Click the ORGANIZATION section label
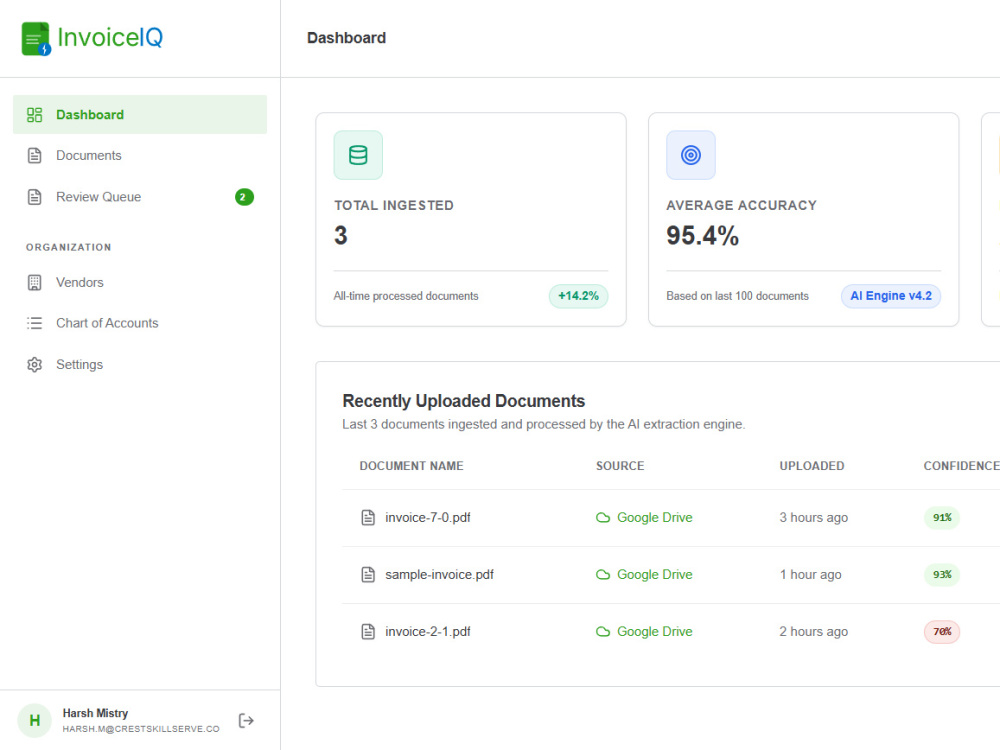The image size is (1000, 750). tap(68, 247)
